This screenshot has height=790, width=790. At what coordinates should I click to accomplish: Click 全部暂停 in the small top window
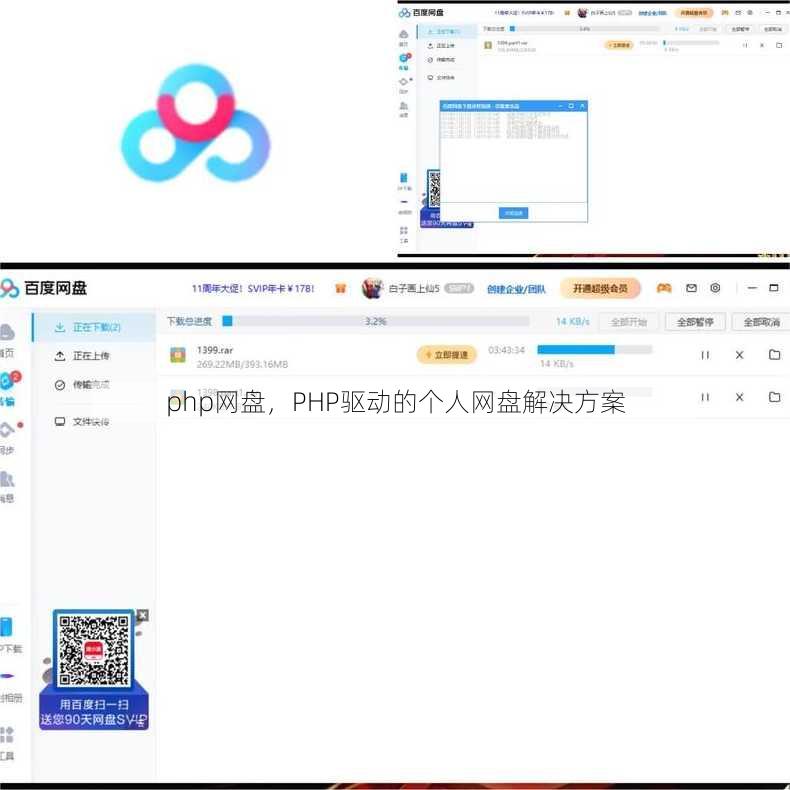[740, 29]
